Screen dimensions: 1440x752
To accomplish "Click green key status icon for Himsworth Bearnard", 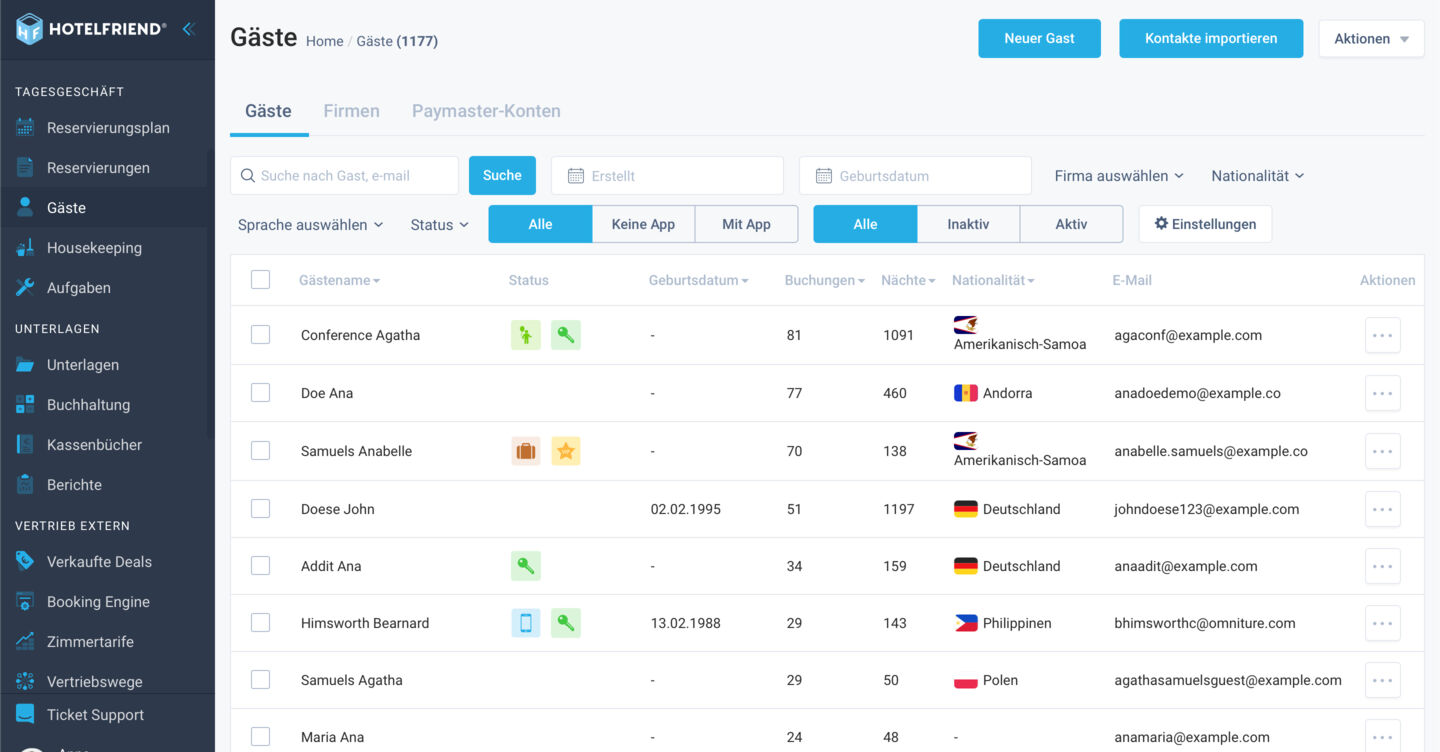I will coord(566,623).
